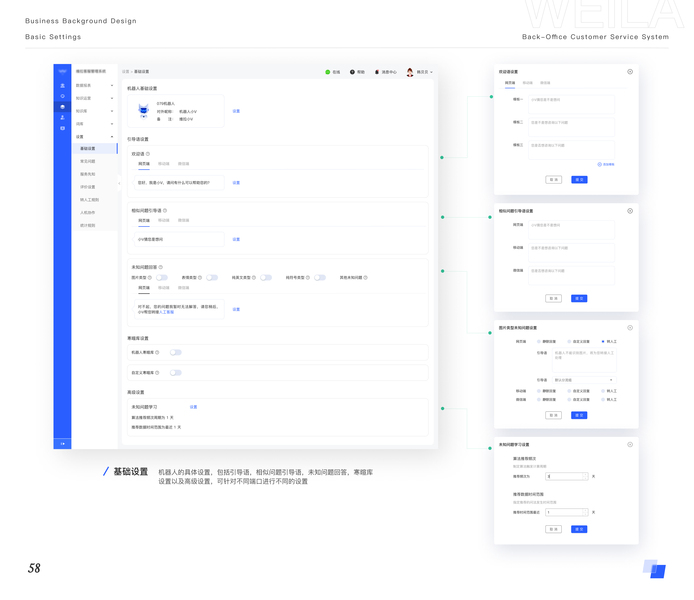This screenshot has width=694, height=600.
Task: Click the add template plus icon in welcome dialog
Action: coord(599,164)
